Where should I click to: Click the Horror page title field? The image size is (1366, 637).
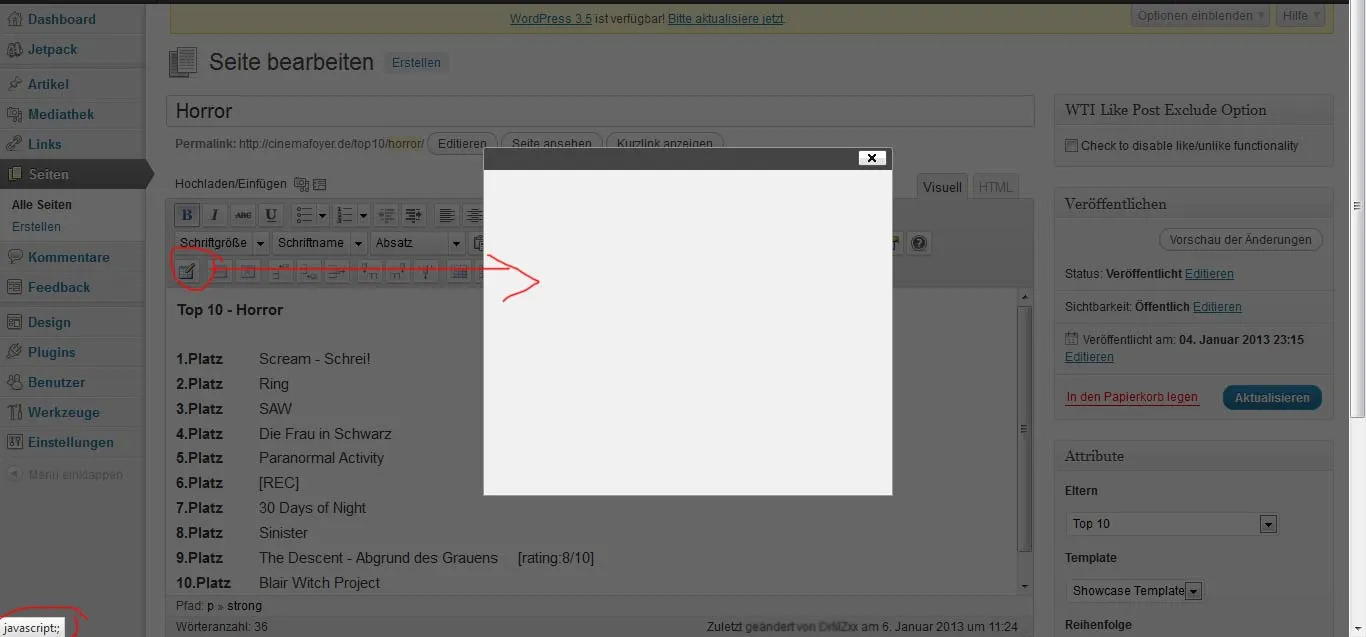pos(600,111)
